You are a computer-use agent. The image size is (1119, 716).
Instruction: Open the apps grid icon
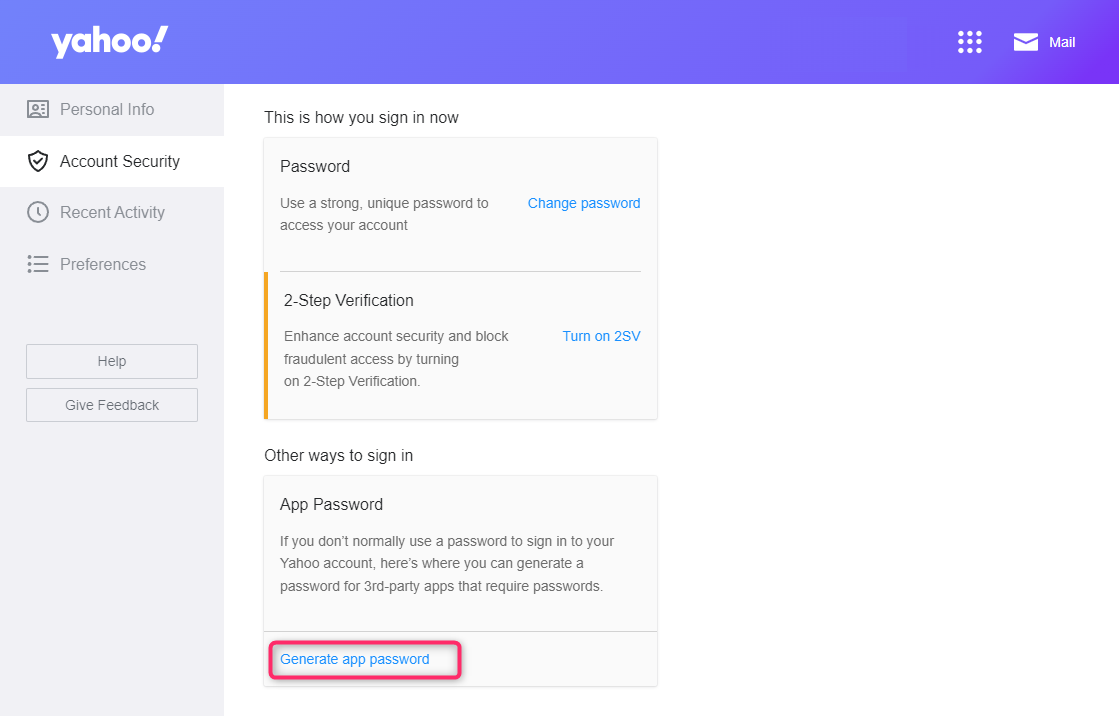click(969, 42)
